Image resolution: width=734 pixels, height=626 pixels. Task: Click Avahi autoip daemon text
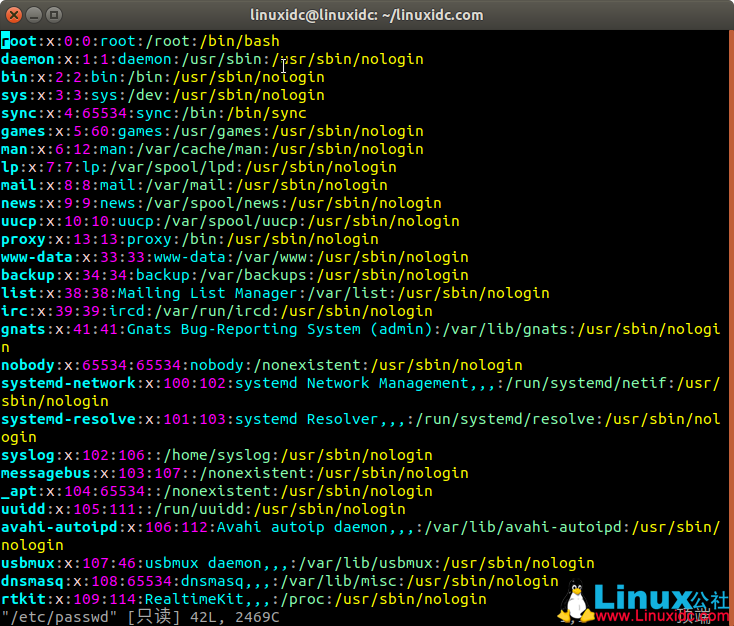pyautogui.click(x=302, y=528)
